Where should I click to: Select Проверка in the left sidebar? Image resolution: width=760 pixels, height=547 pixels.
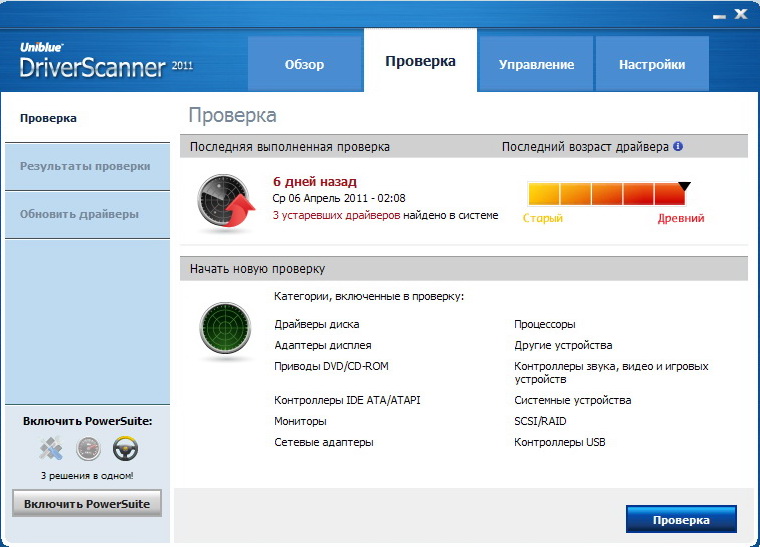(x=48, y=118)
